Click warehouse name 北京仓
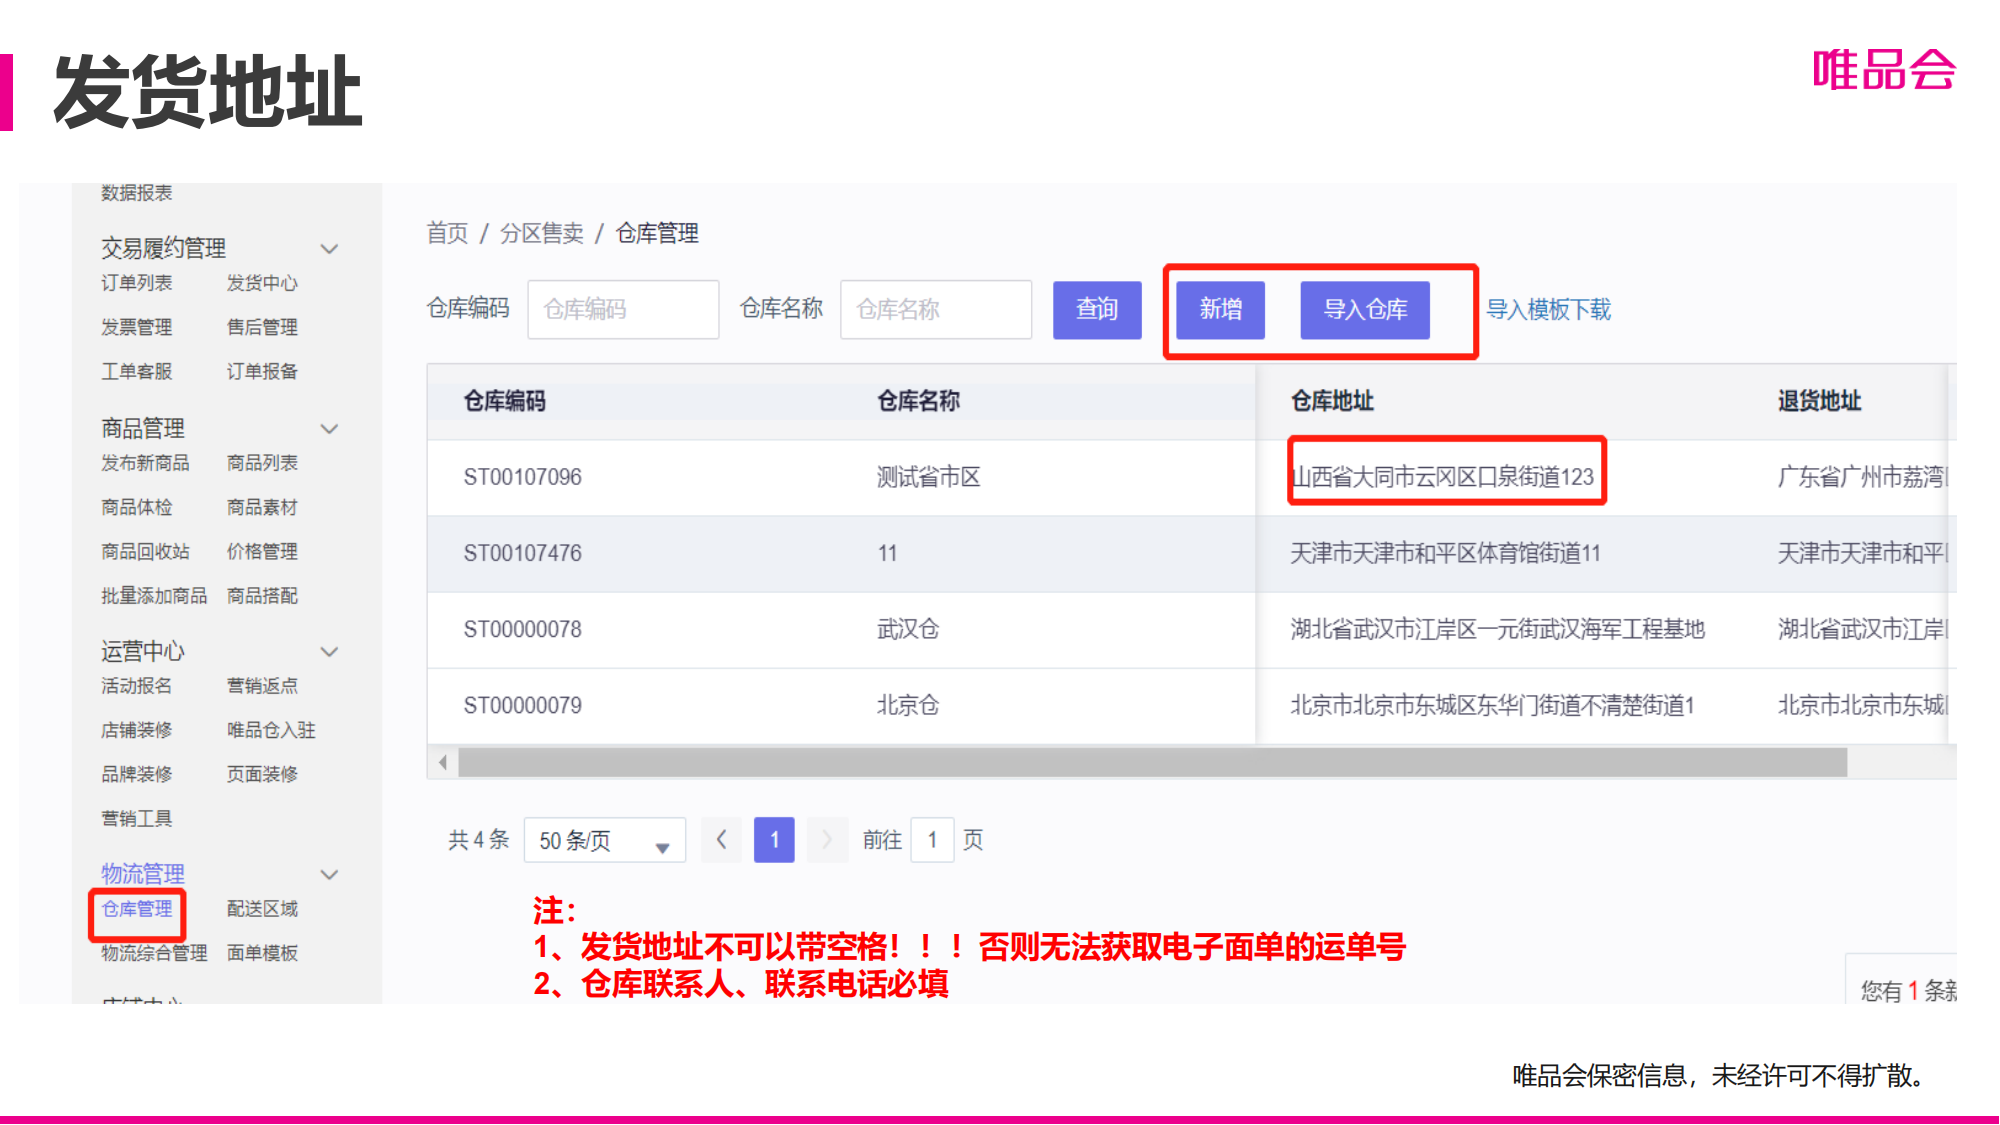Screen dimensions: 2000x1125 click(908, 705)
